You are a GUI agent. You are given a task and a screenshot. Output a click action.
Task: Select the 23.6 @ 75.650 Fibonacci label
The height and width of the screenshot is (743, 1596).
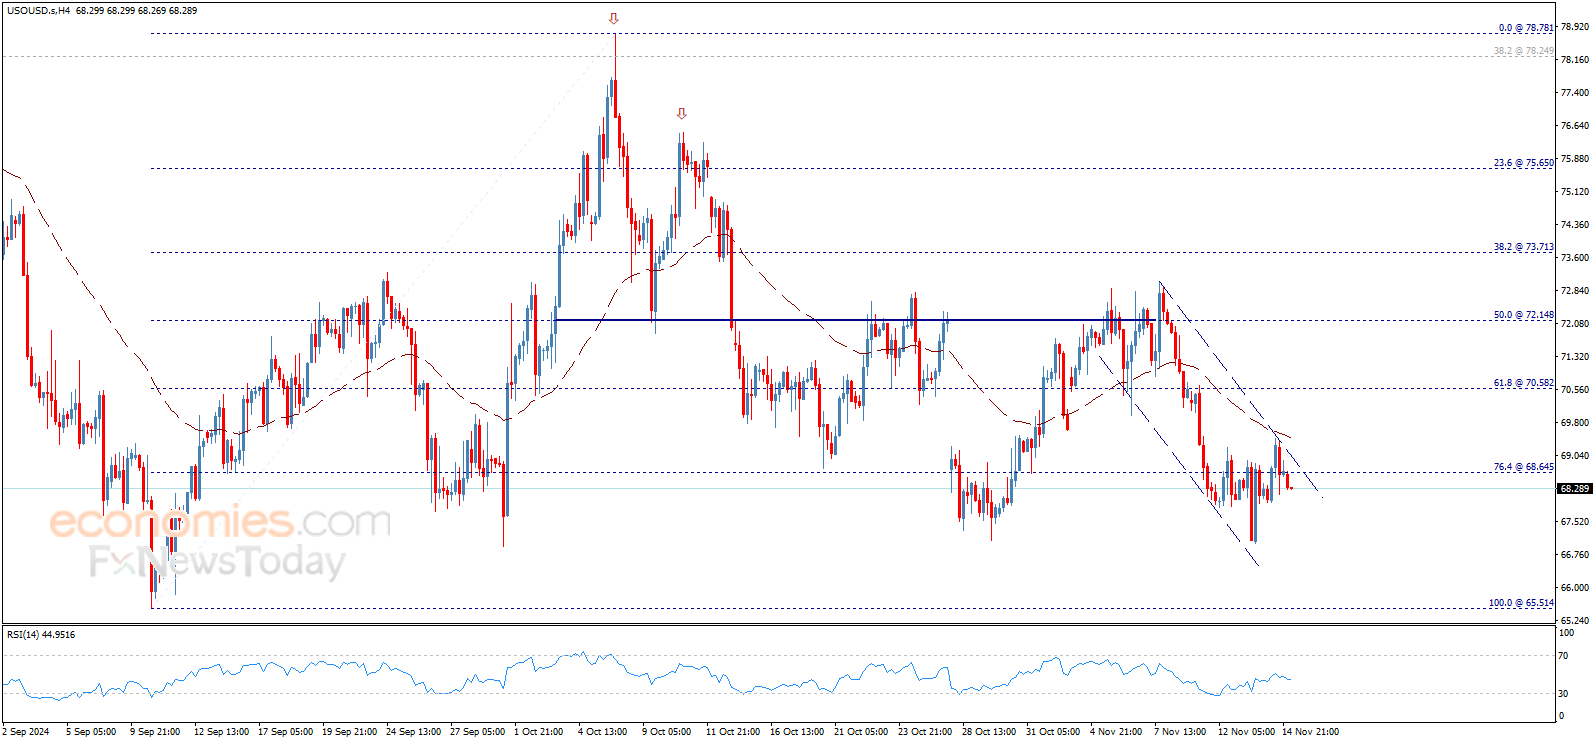click(x=1524, y=163)
